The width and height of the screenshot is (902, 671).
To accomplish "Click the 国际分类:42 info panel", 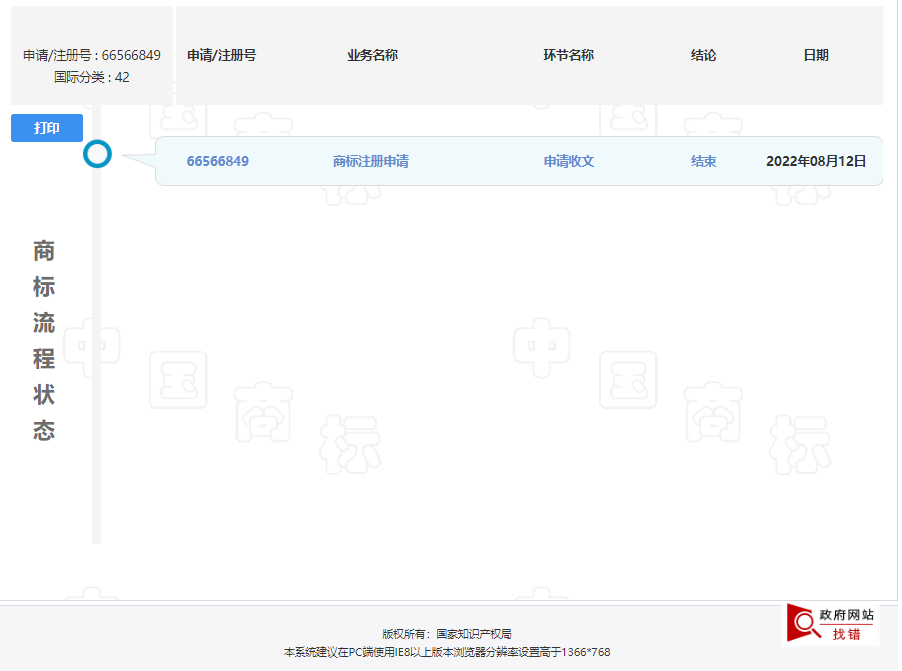I will [91, 75].
